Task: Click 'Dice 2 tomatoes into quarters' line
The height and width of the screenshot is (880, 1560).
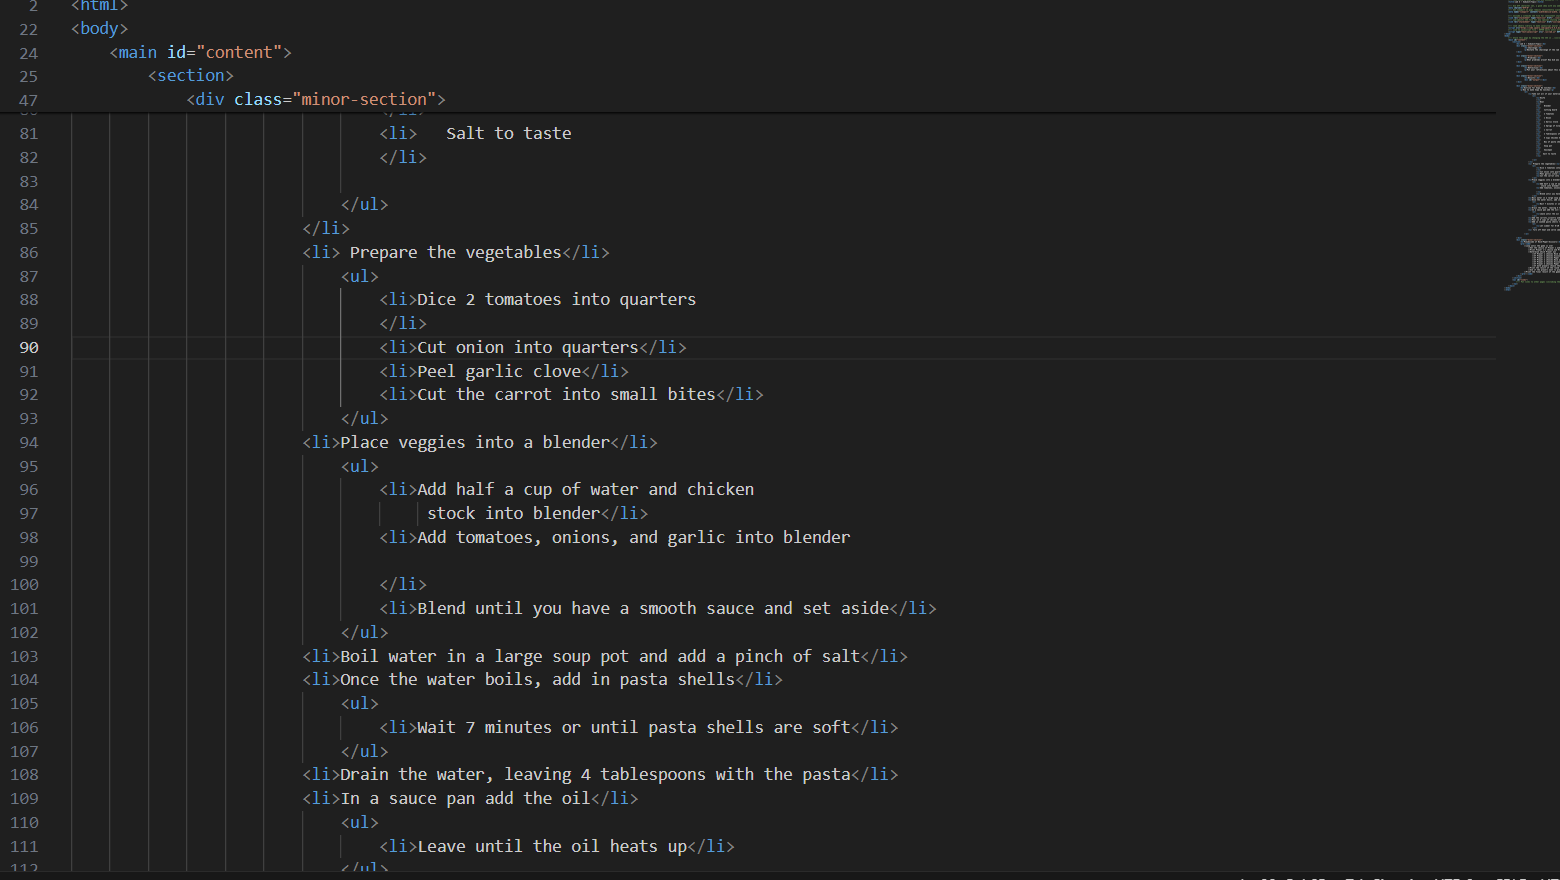Action: (x=556, y=299)
